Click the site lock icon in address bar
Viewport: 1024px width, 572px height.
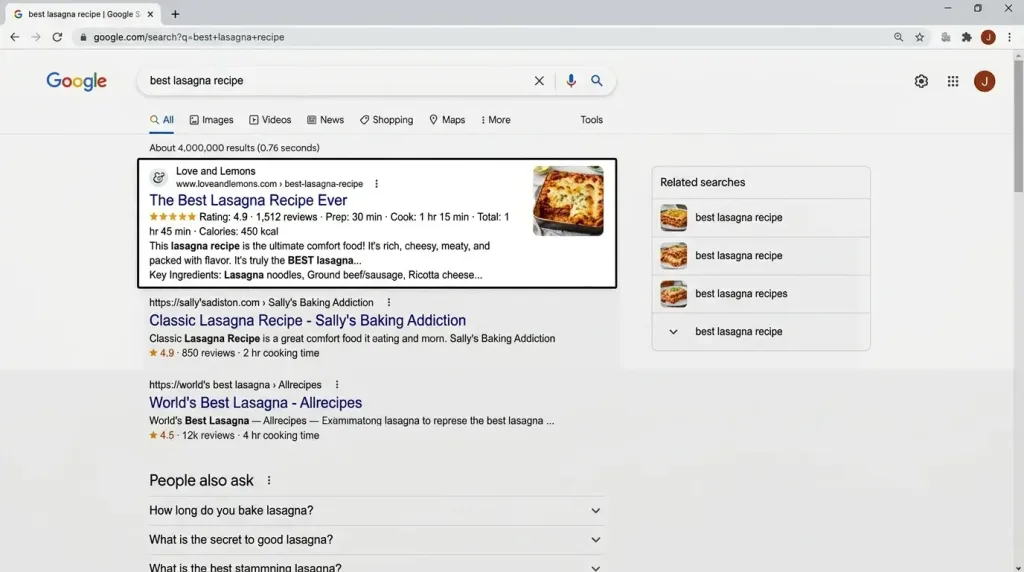pyautogui.click(x=83, y=37)
